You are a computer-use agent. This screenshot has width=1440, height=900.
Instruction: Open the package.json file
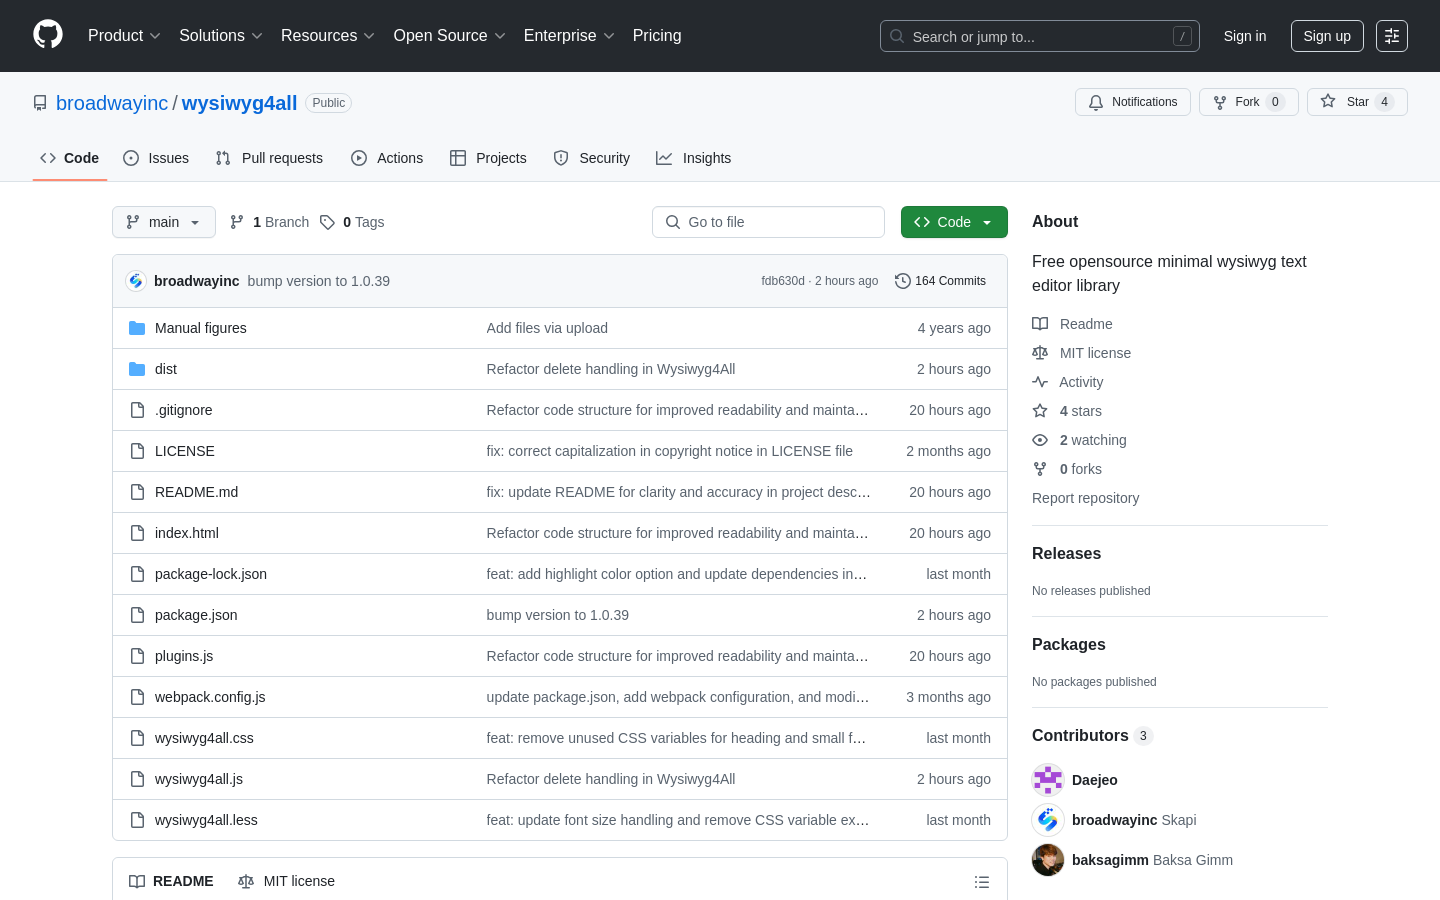(x=196, y=615)
